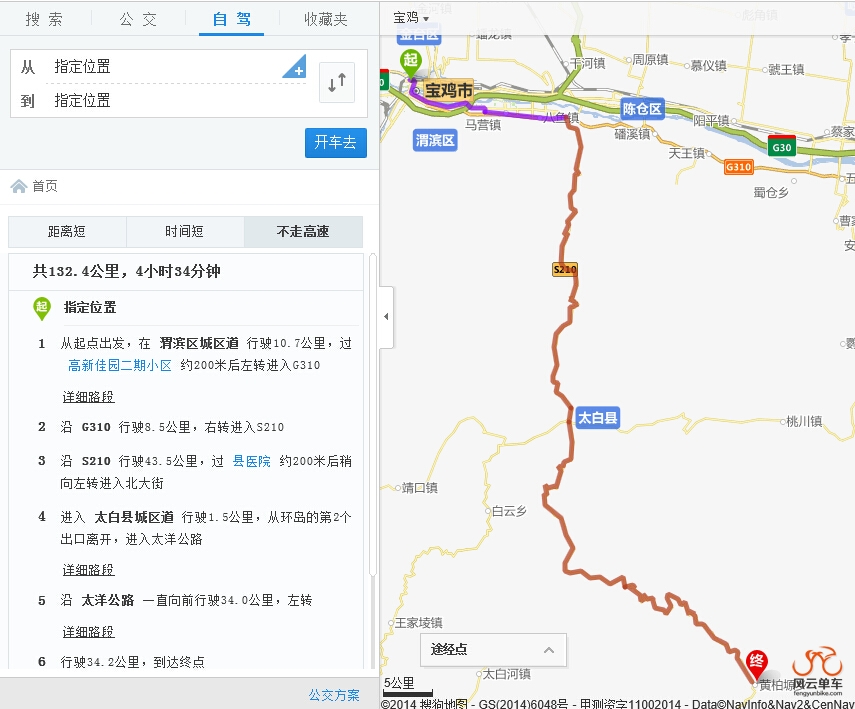
Task: Collapse the left route sidebar
Action: click(x=386, y=316)
